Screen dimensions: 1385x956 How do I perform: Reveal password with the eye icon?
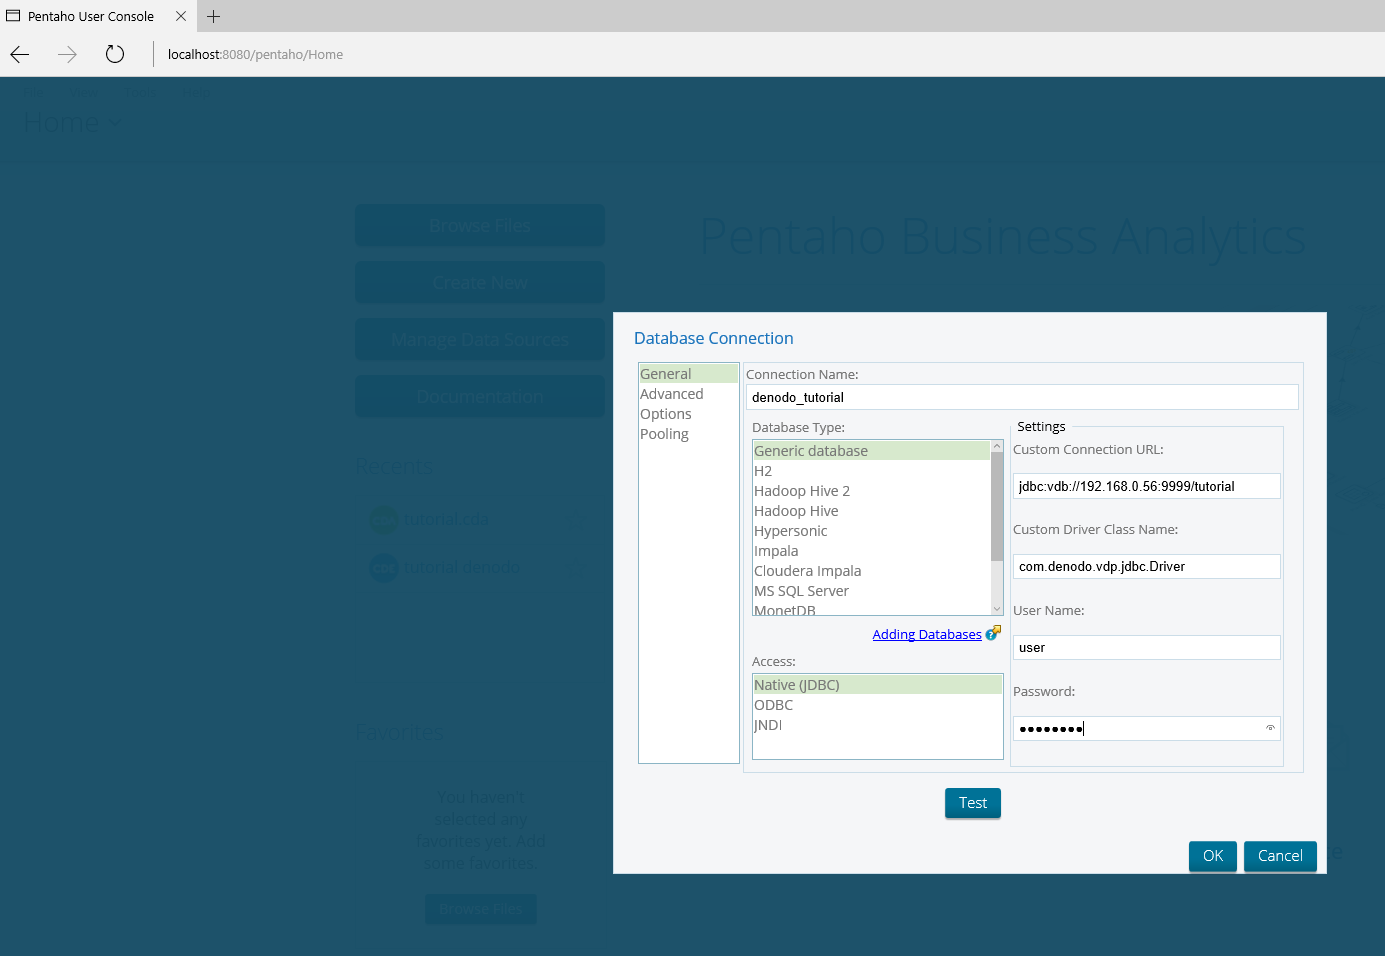pyautogui.click(x=1270, y=728)
